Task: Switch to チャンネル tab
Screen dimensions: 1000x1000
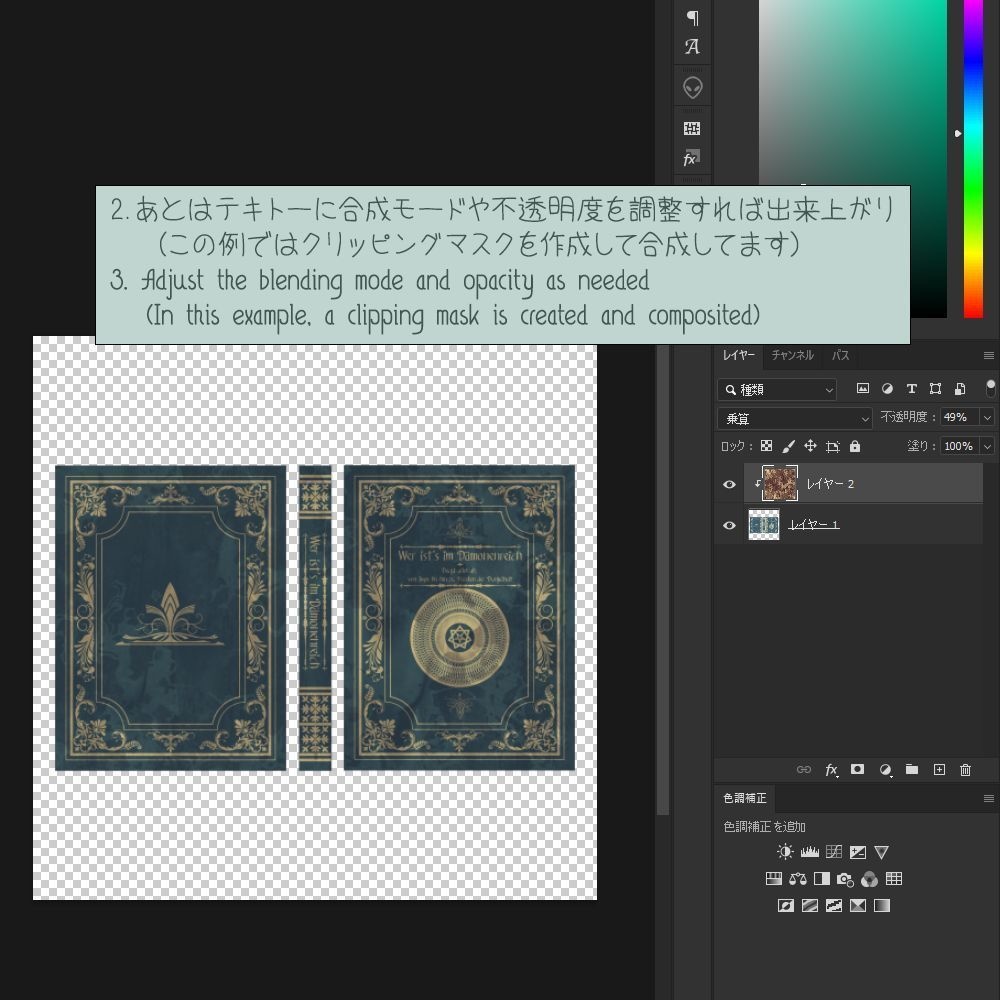Action: point(792,355)
